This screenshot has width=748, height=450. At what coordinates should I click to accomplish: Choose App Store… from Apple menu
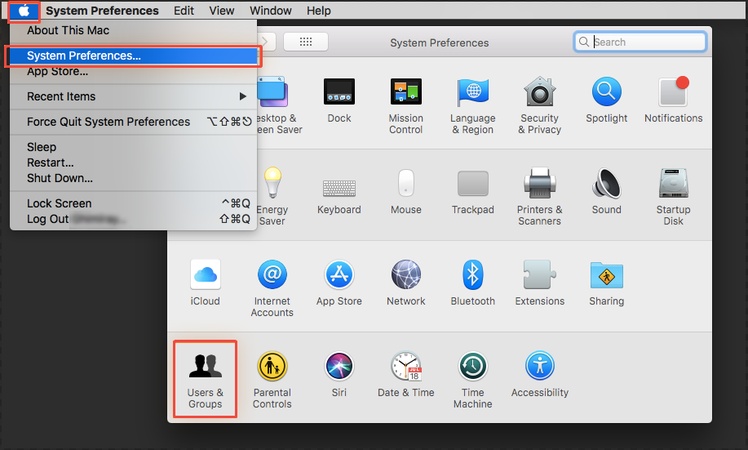134,72
